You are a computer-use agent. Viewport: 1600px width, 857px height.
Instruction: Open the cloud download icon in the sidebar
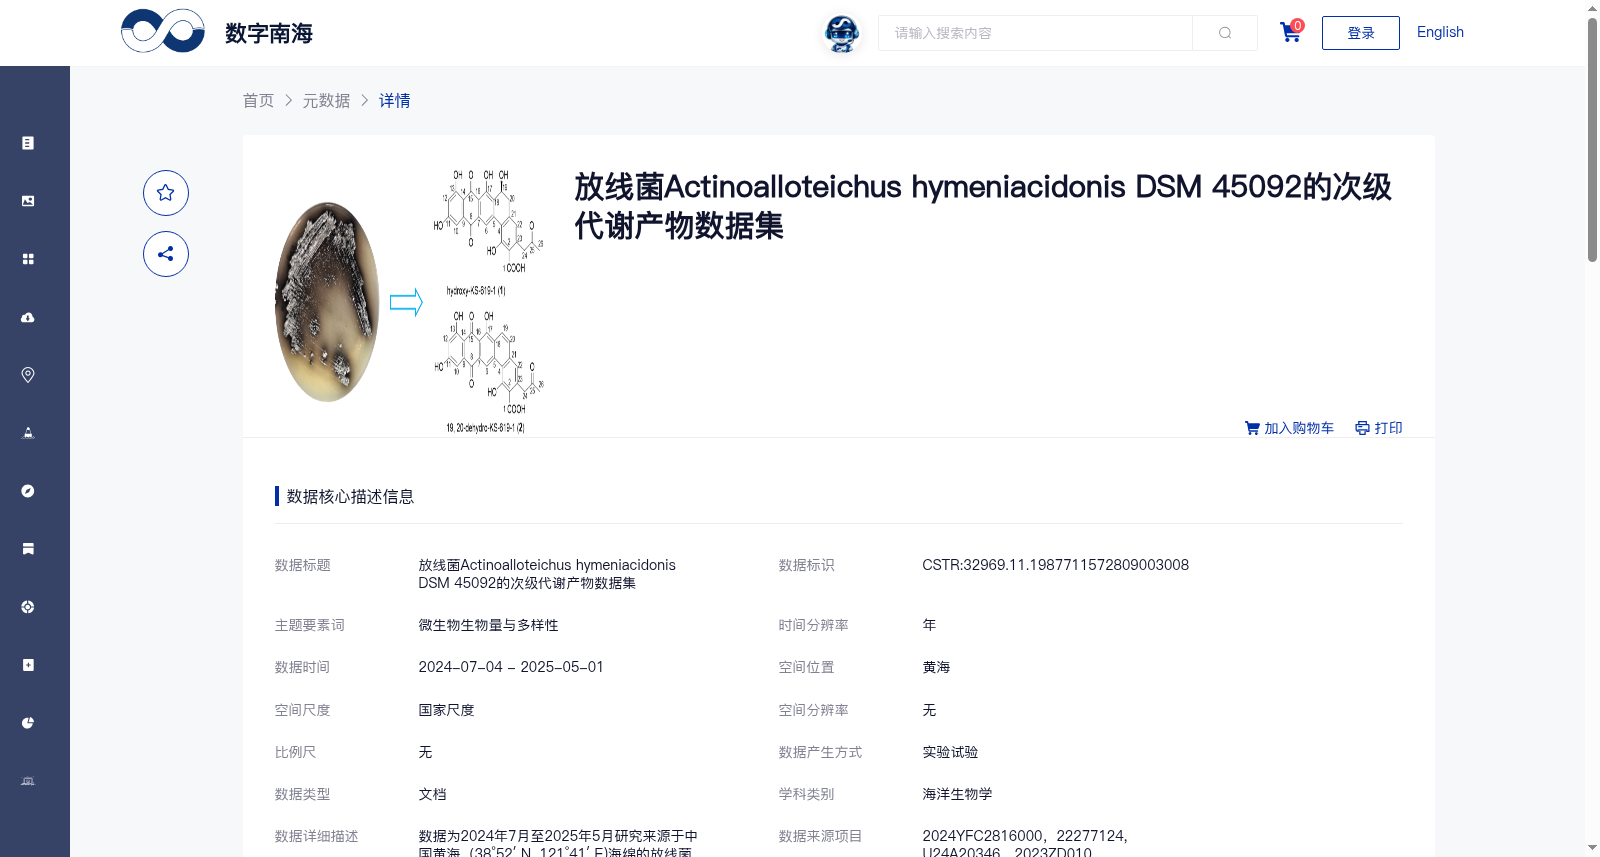coord(28,317)
